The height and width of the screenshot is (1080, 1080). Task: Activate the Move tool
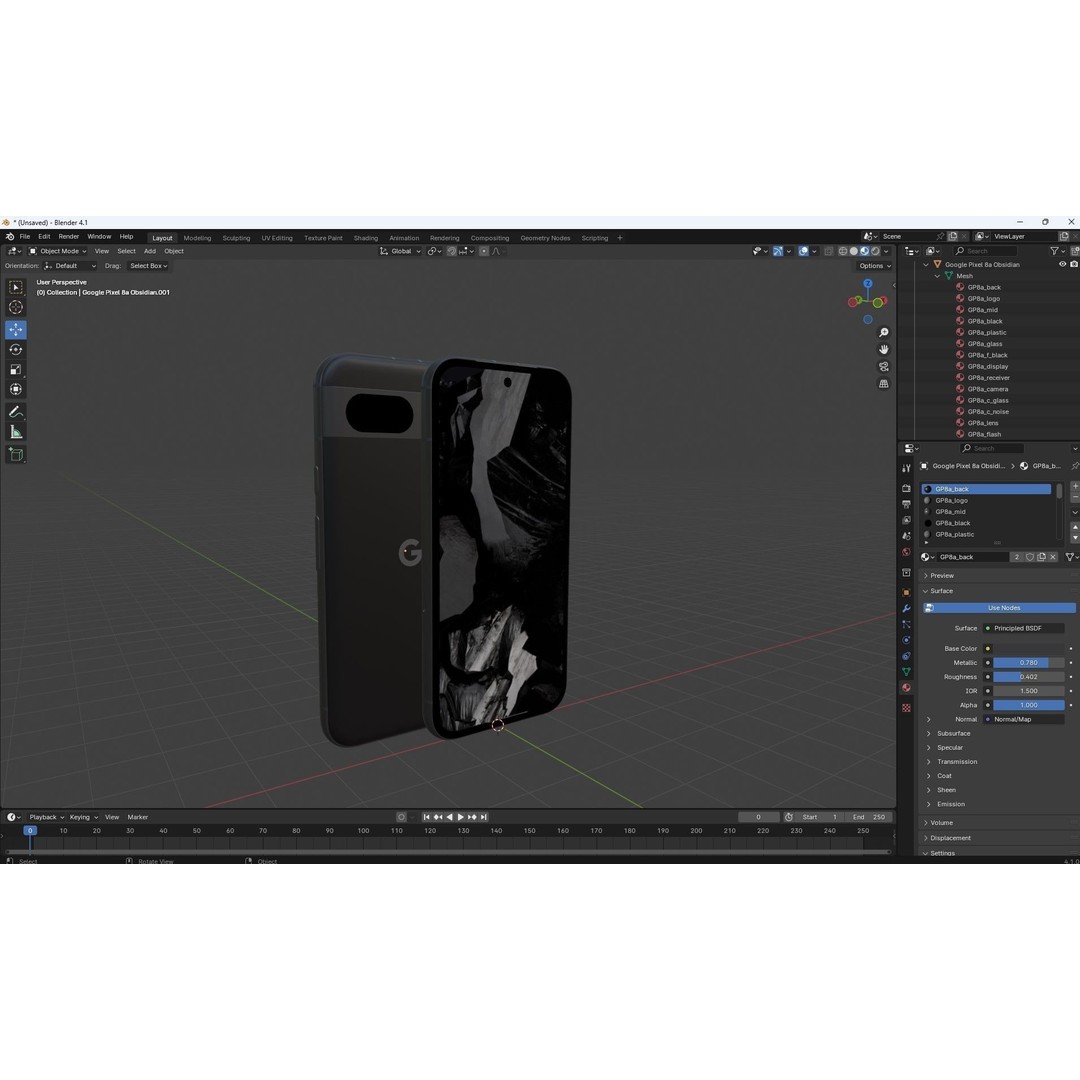click(x=16, y=329)
